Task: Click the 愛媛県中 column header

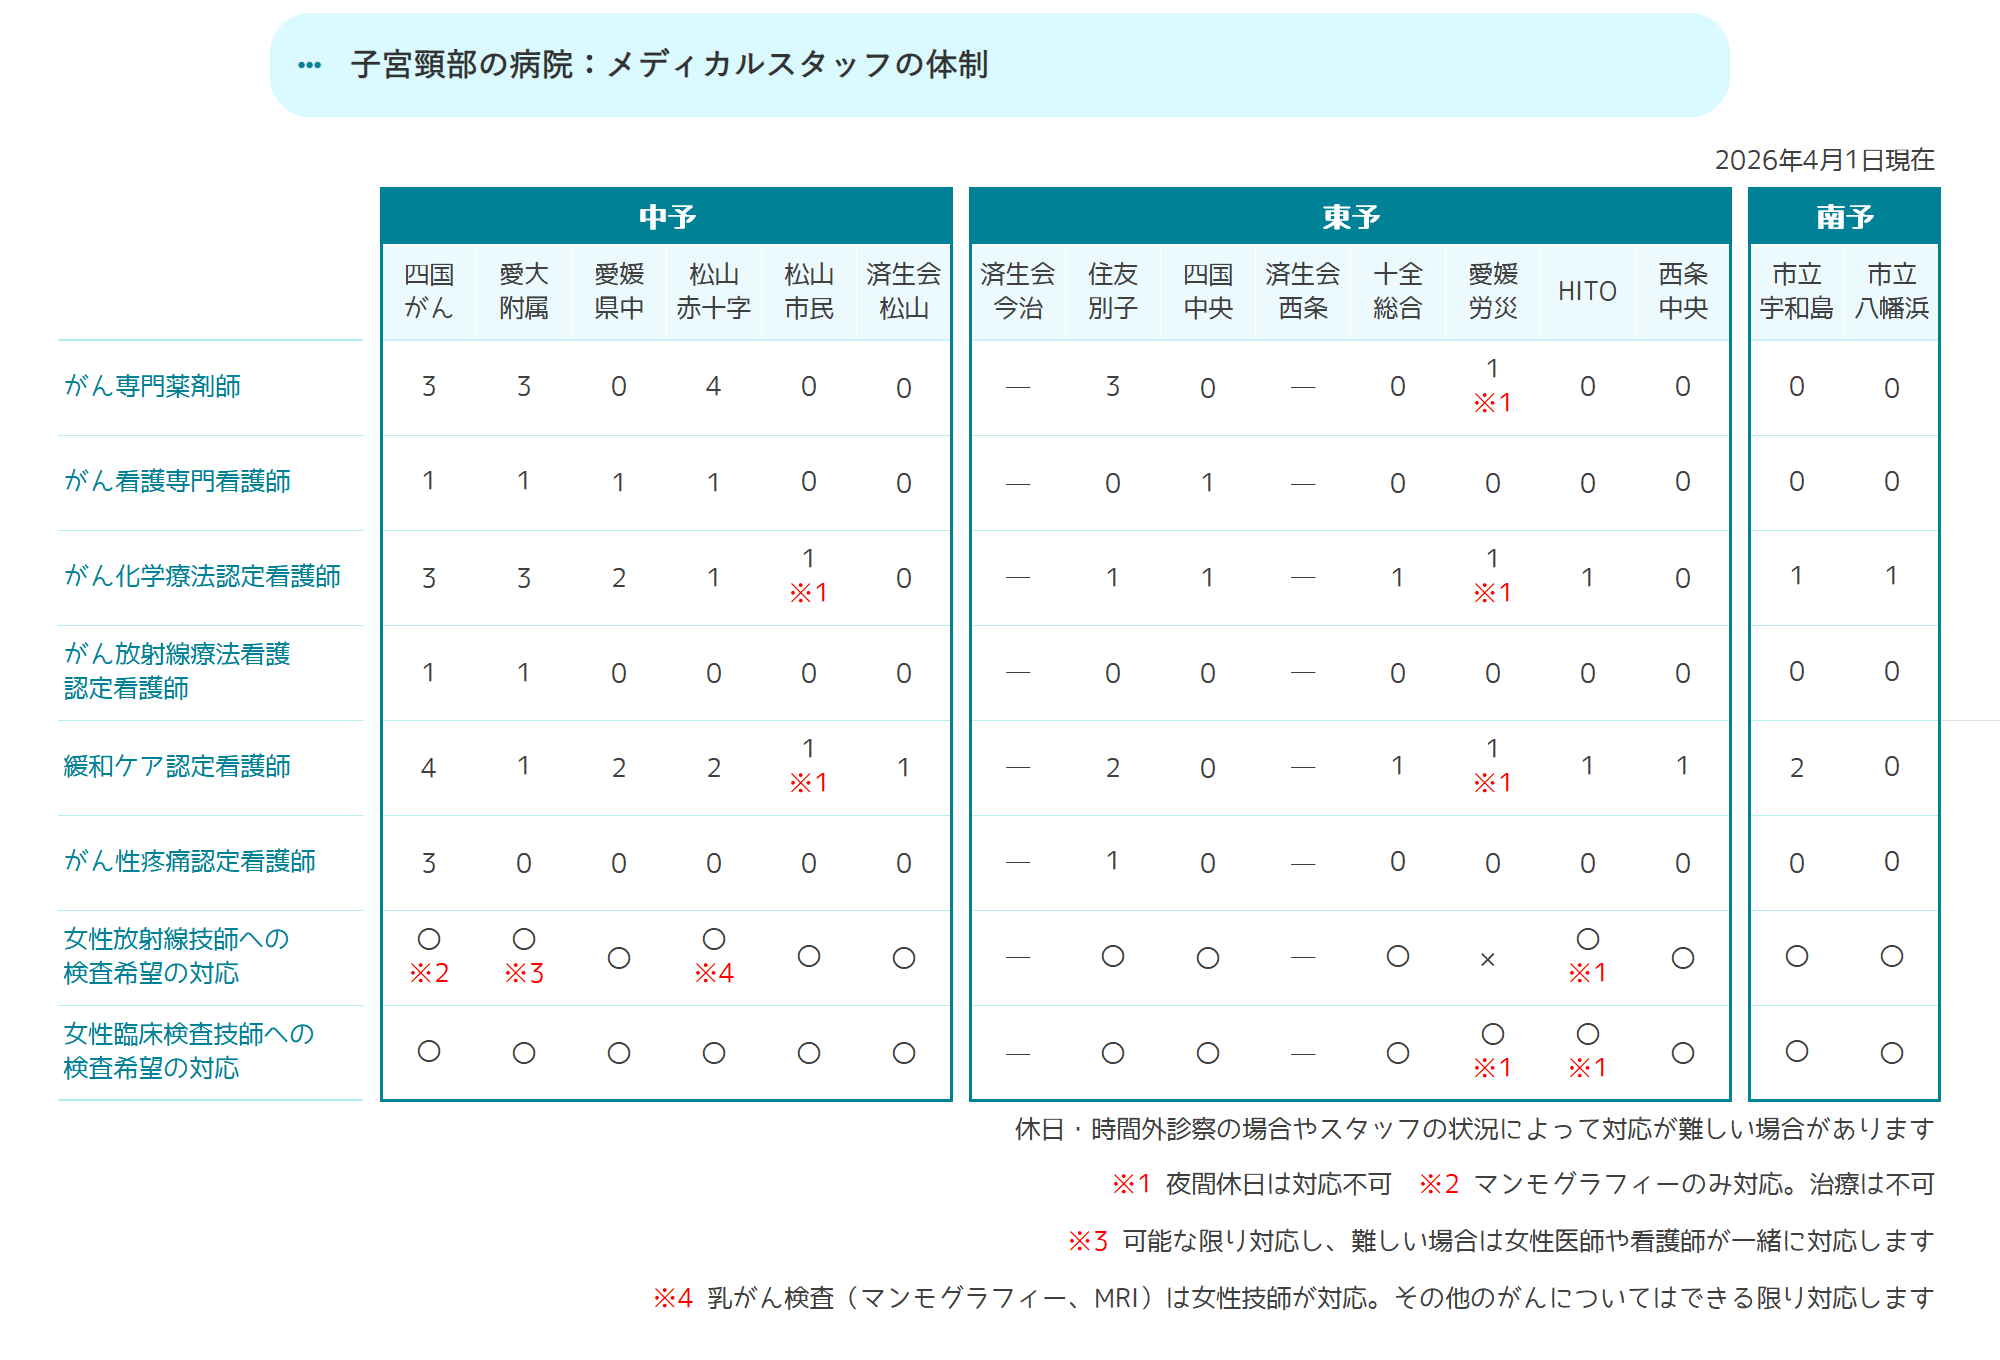Action: tap(619, 291)
